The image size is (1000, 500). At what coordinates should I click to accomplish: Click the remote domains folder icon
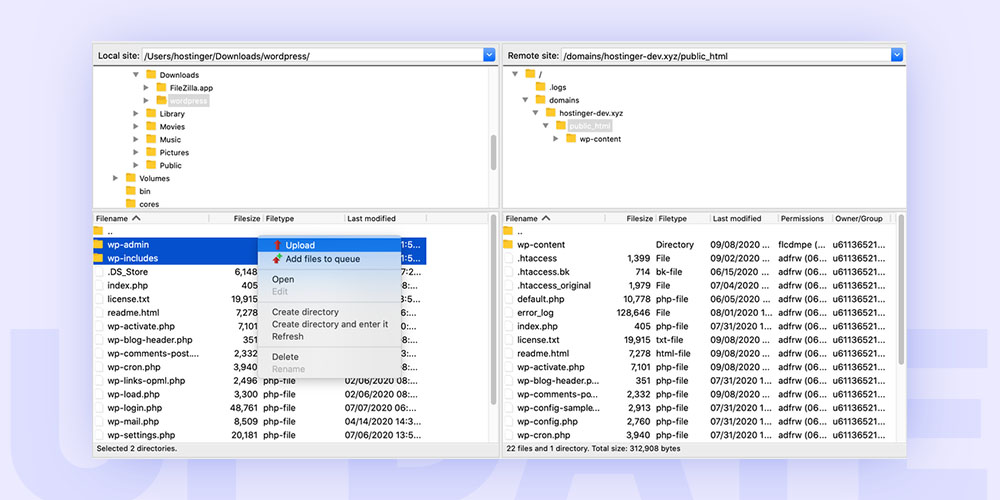[x=540, y=99]
